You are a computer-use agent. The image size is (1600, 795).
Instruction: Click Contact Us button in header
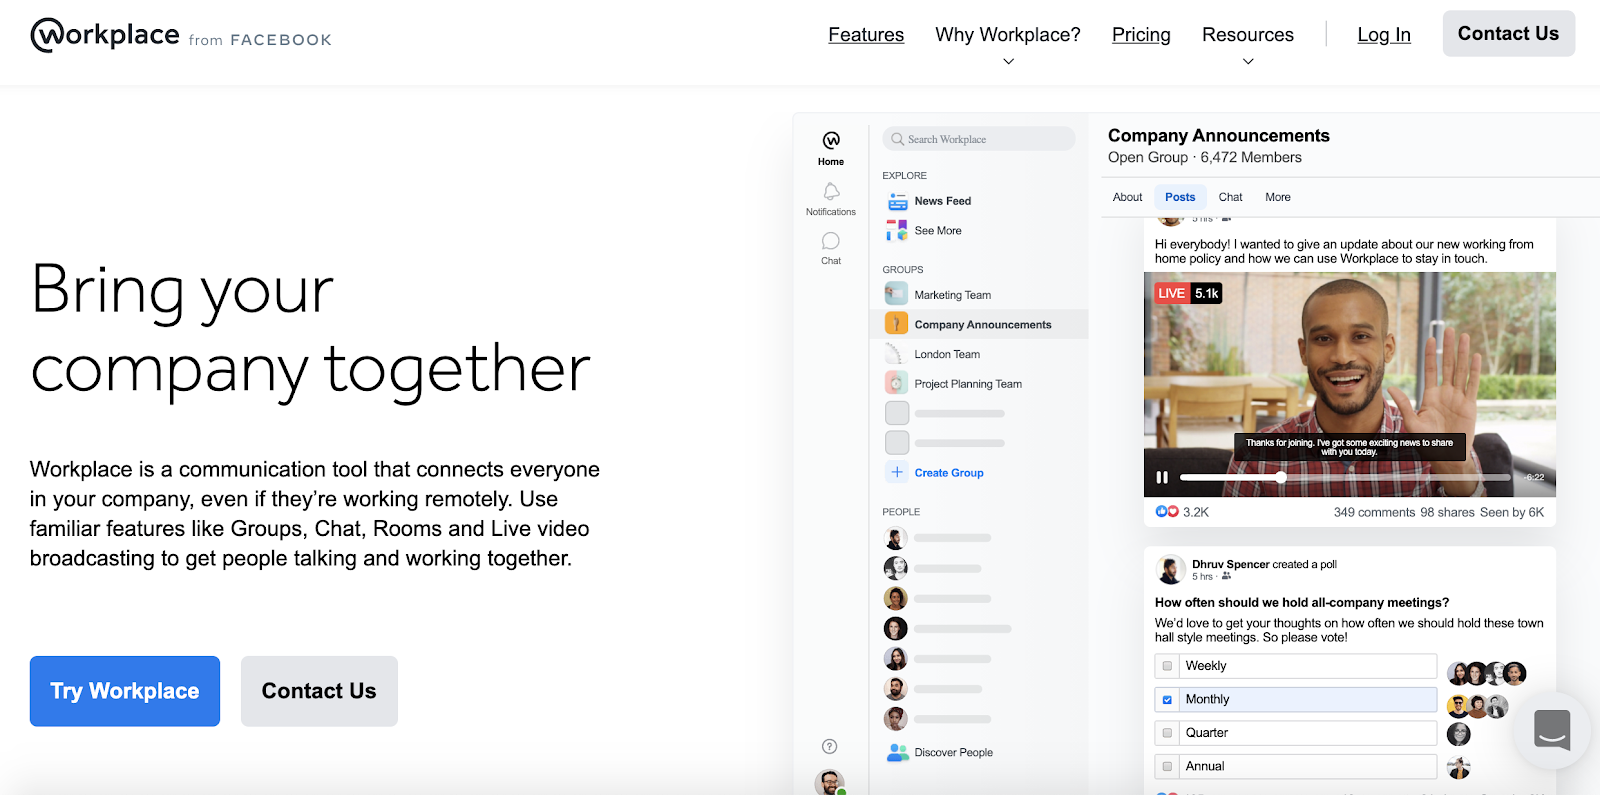(1508, 34)
